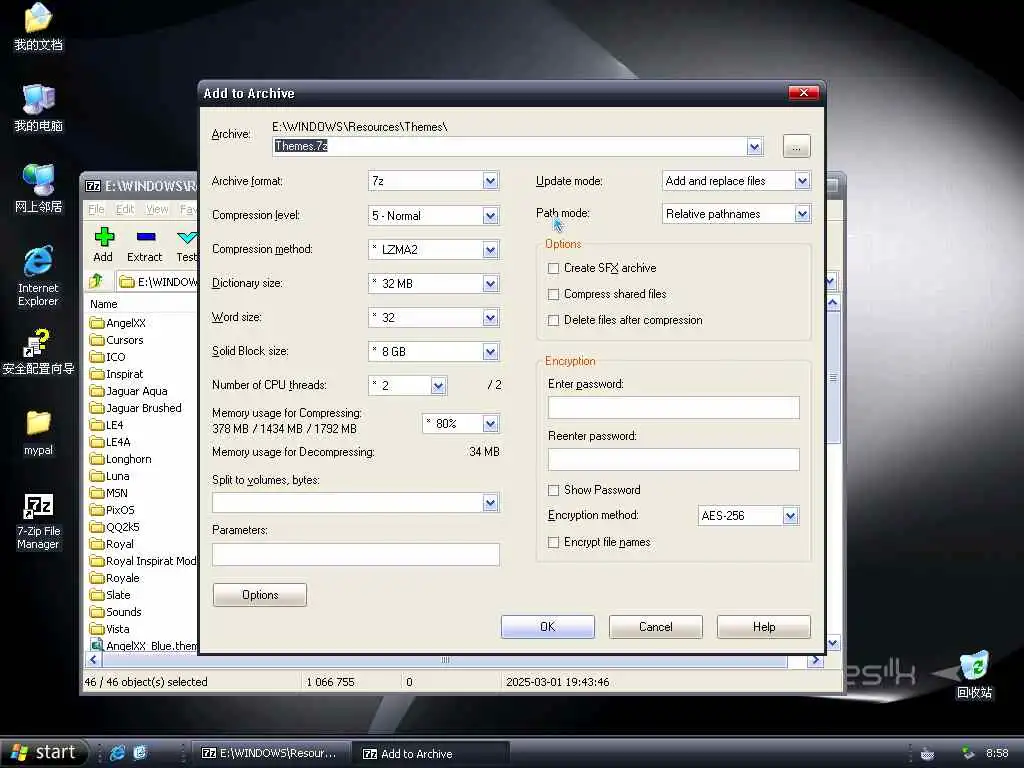Viewport: 1024px width, 768px height.
Task: Click the up-folder icon in 7-Zip address bar
Action: click(x=96, y=281)
